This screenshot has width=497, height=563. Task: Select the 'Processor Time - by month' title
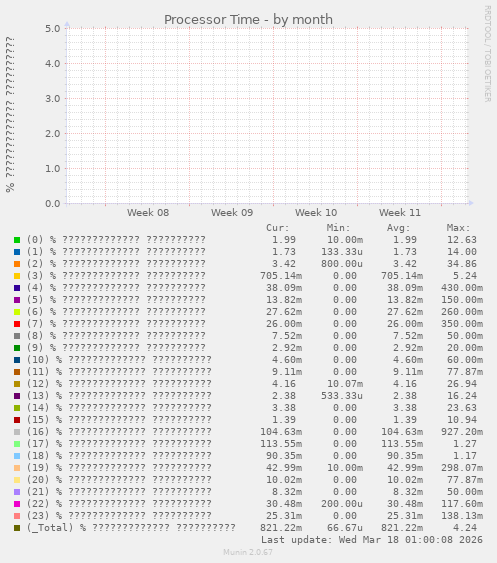[248, 19]
